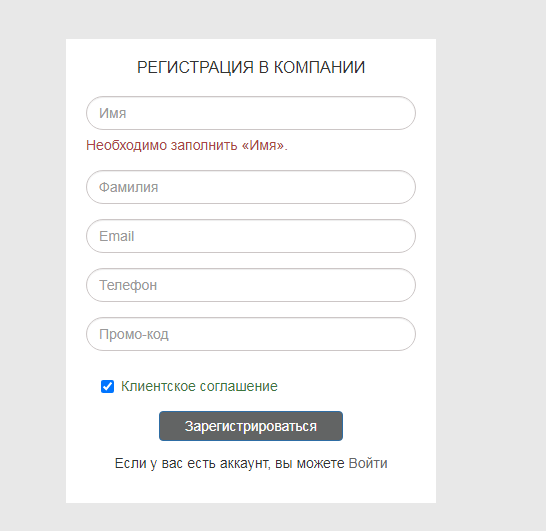
Task: Uncheck the Клиентское соглашение checkbox
Action: [x=107, y=386]
